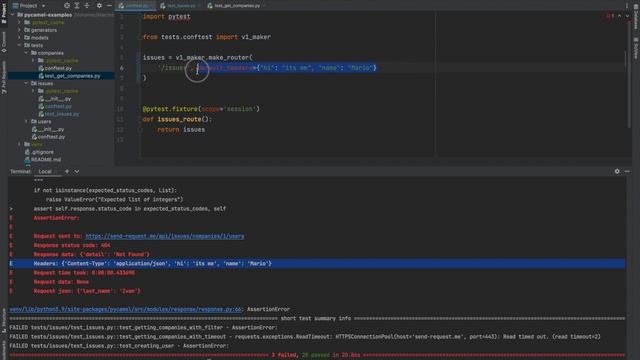Click the 'def issues_route' code line
Viewport: 640px width, 360px height.
177,119
